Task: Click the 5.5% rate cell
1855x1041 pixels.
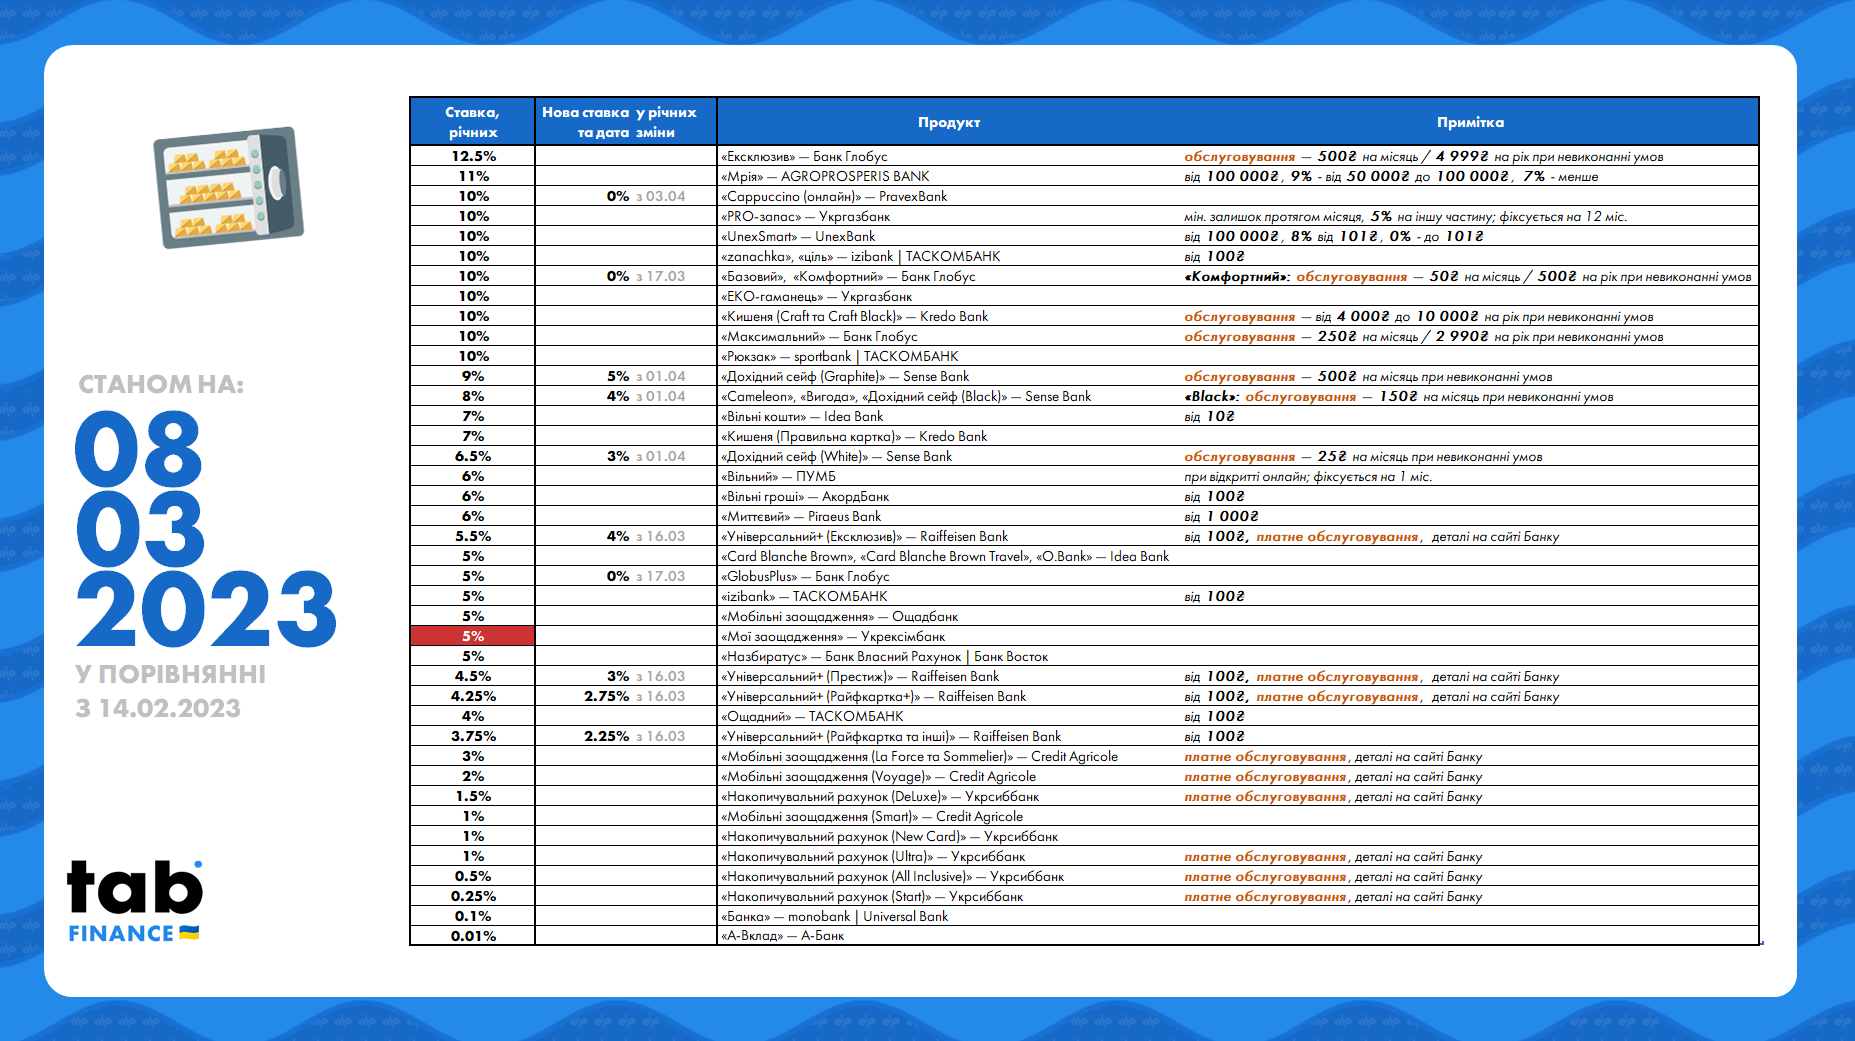Action: [x=473, y=536]
